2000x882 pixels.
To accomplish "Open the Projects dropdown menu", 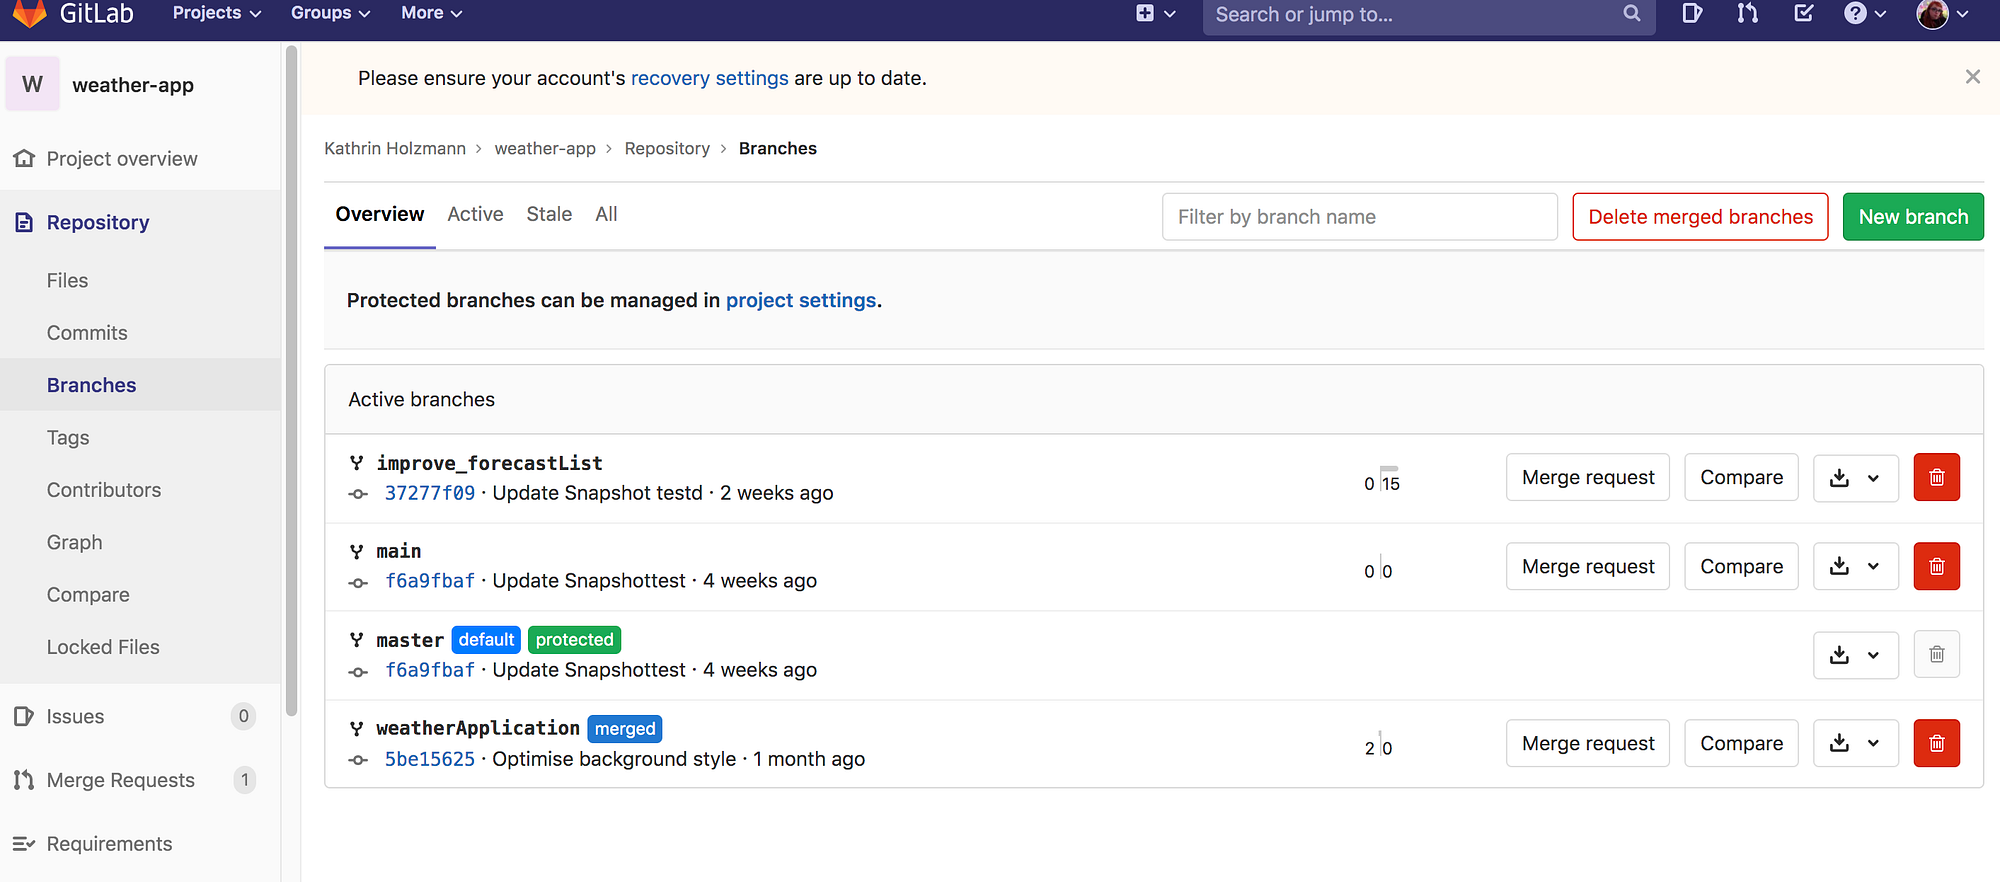I will click(216, 13).
